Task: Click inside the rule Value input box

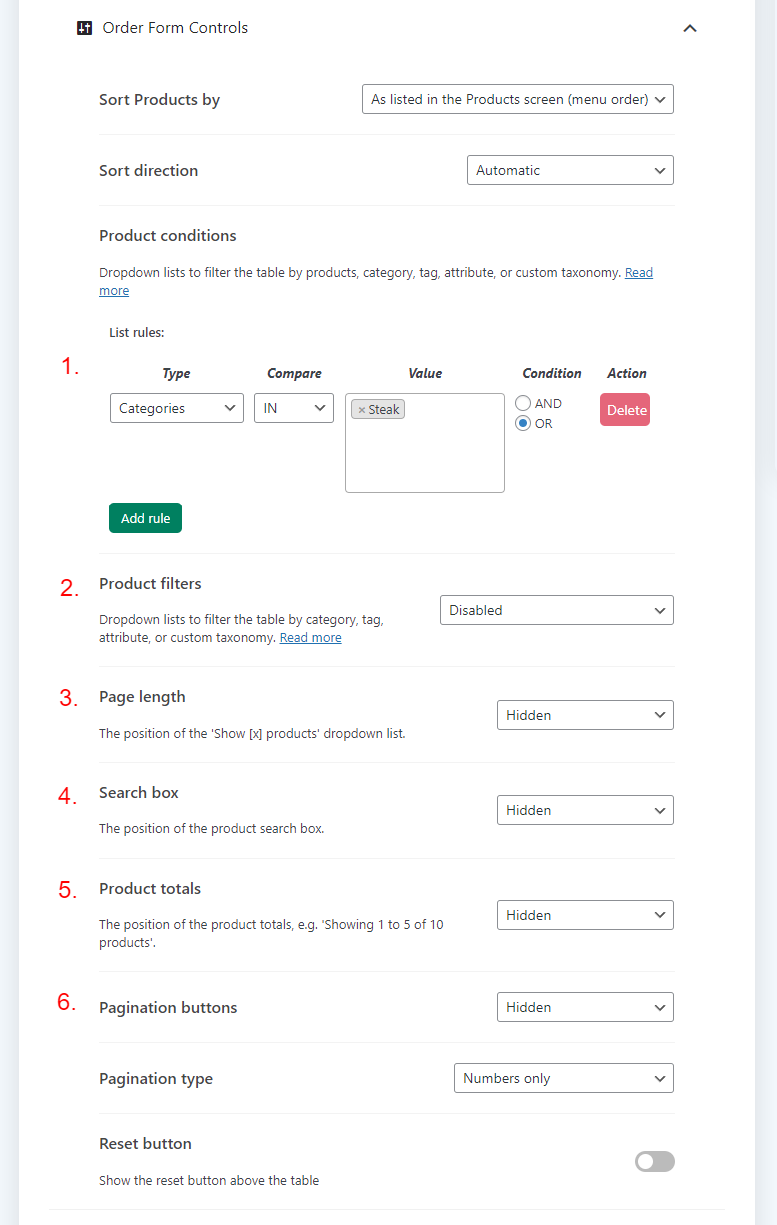Action: 424,455
